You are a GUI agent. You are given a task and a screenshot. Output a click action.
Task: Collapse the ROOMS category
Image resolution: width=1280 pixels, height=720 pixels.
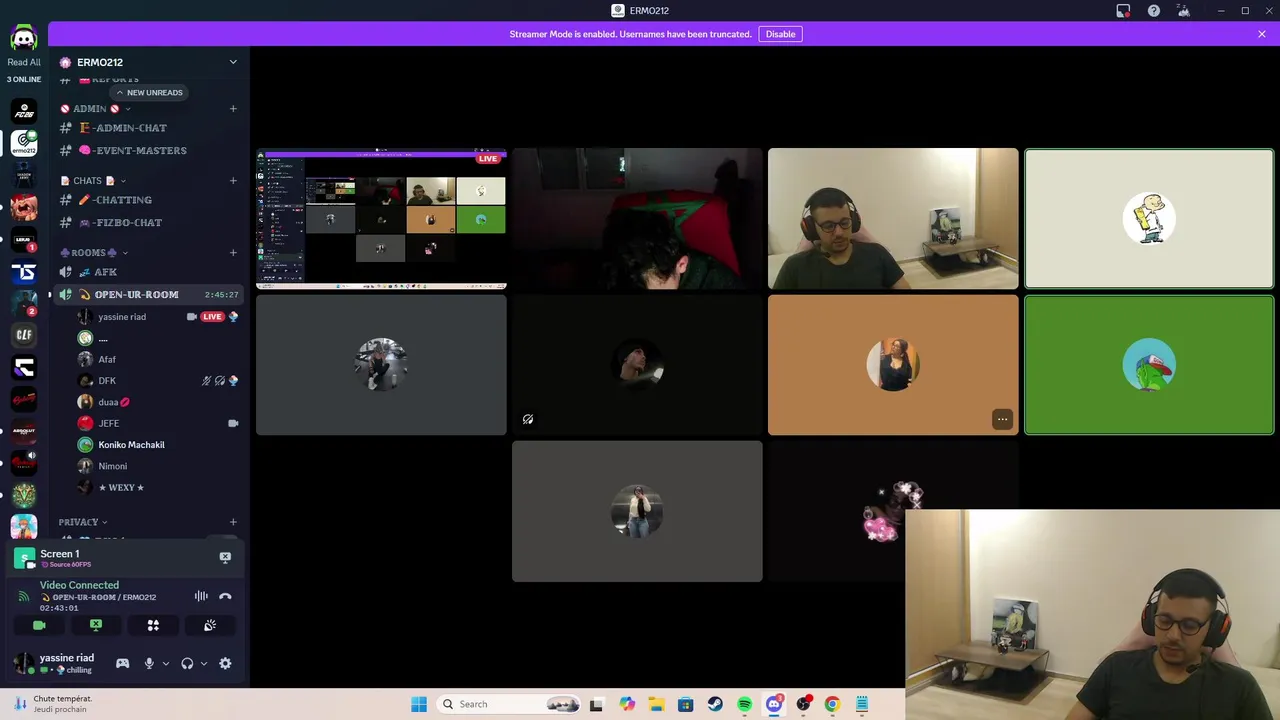coord(93,253)
